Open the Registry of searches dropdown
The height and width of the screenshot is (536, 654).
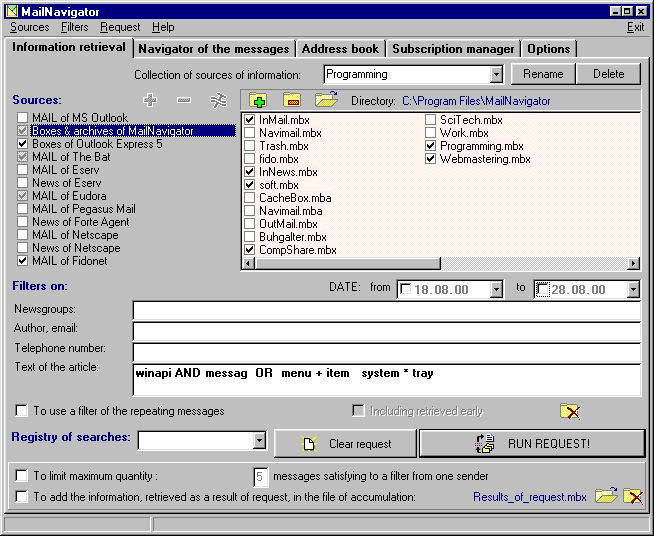(x=259, y=440)
